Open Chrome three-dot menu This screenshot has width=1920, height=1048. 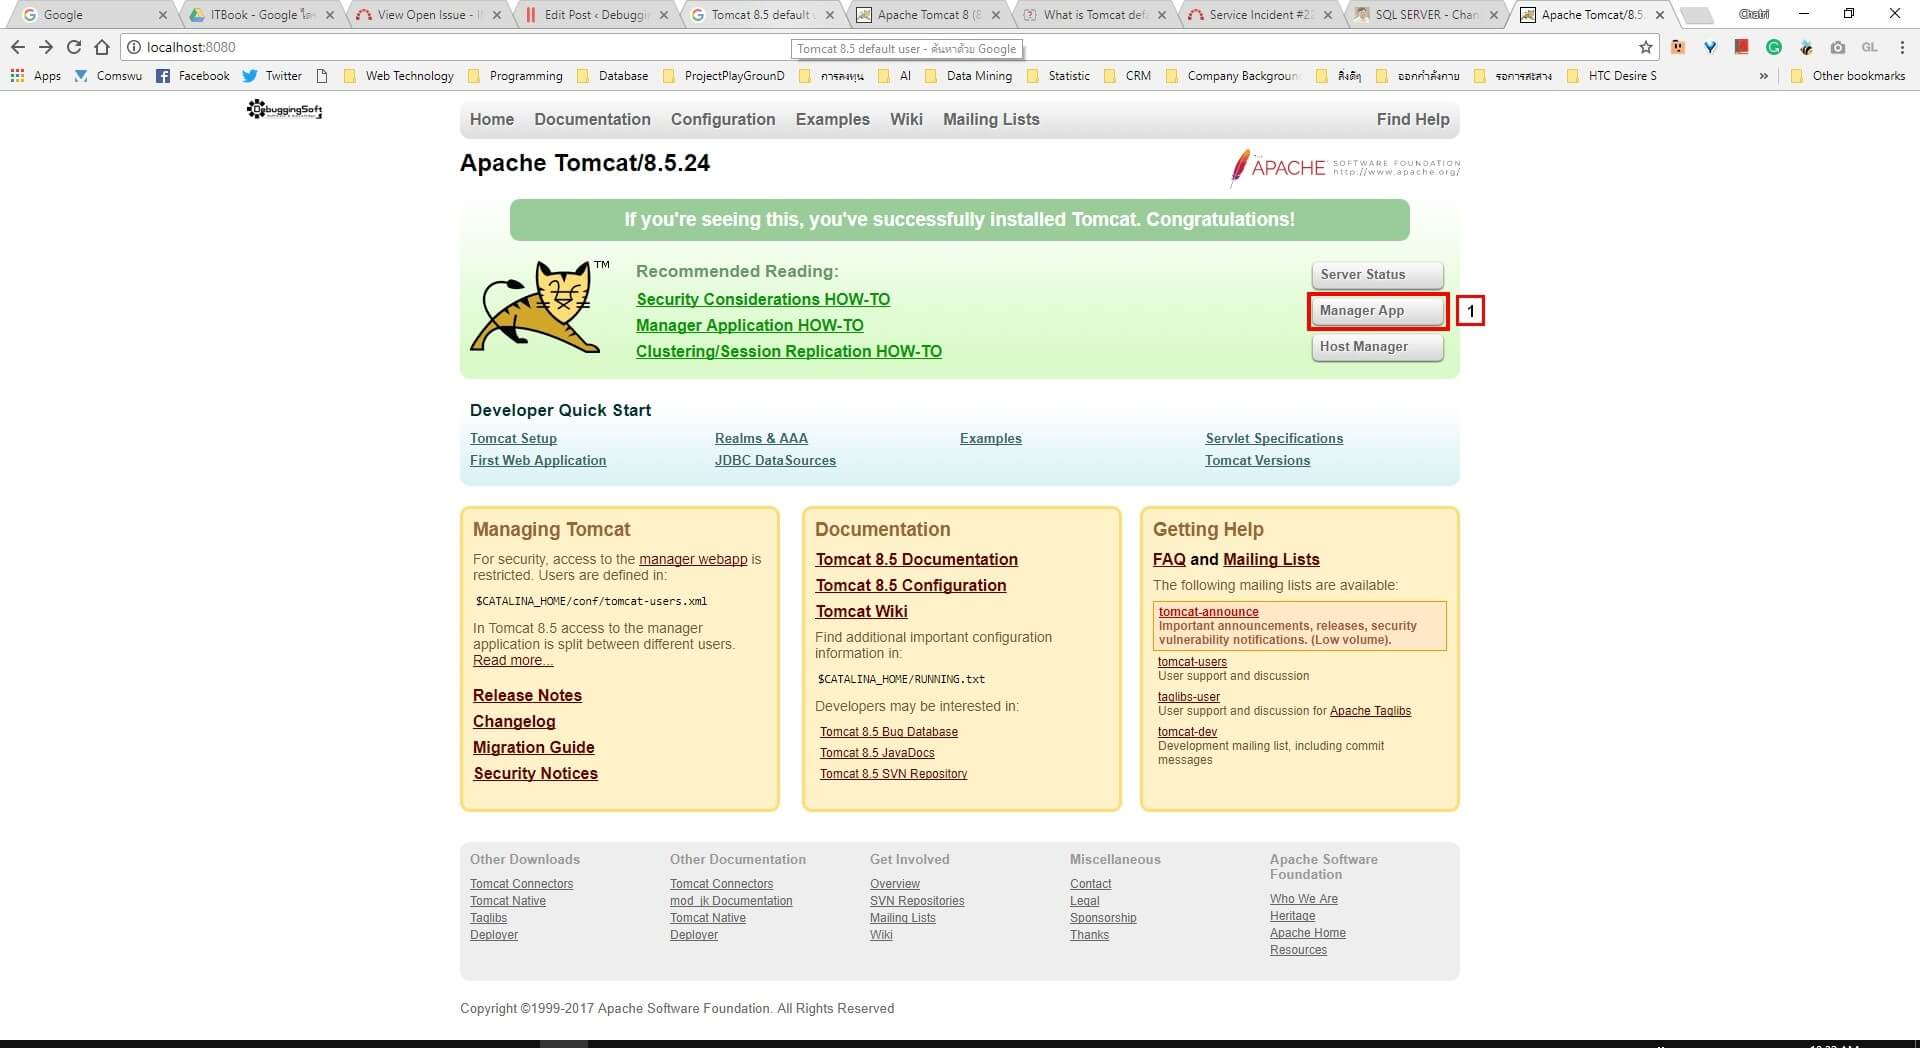coord(1901,47)
